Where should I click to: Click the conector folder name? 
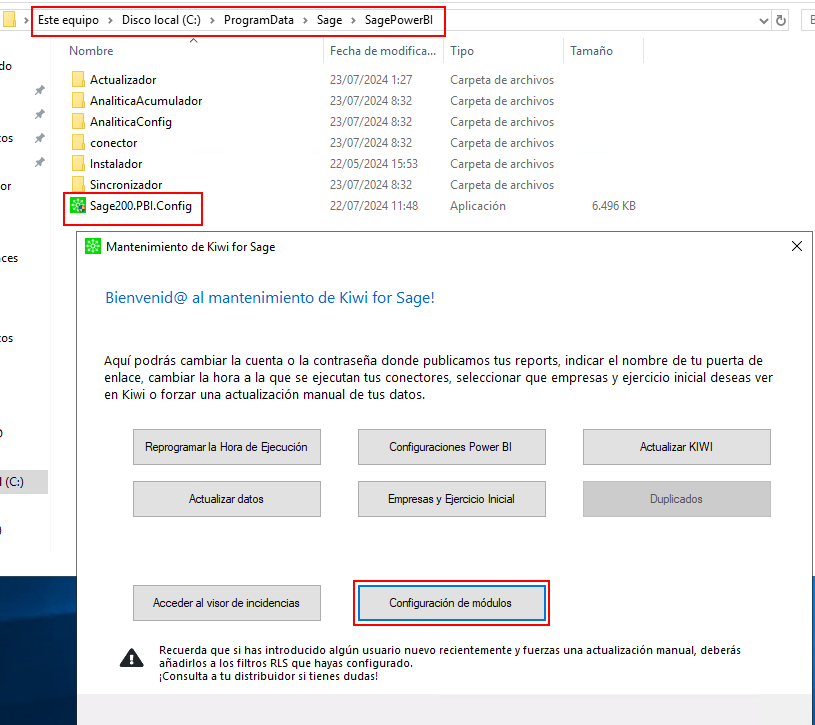click(x=113, y=142)
